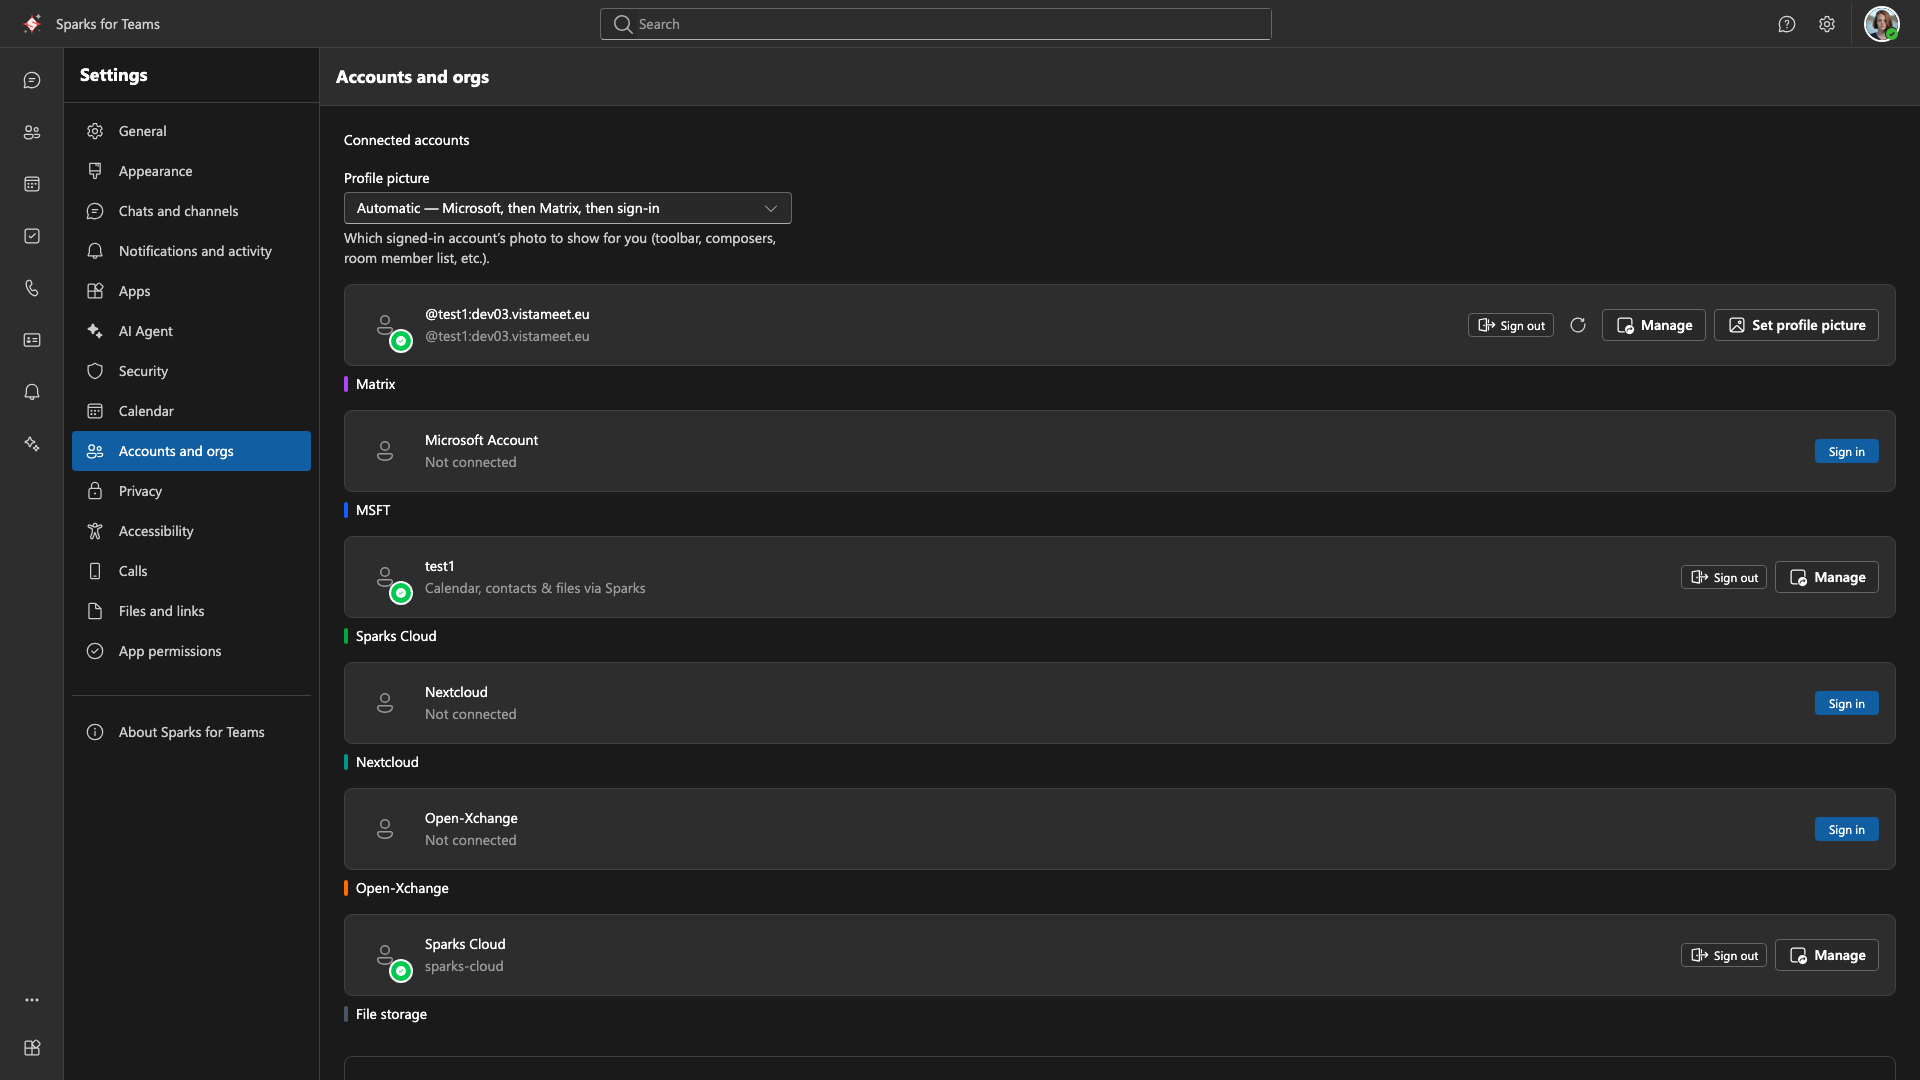Viewport: 1920px width, 1080px height.
Task: Open Calendar settings
Action: coord(191,411)
